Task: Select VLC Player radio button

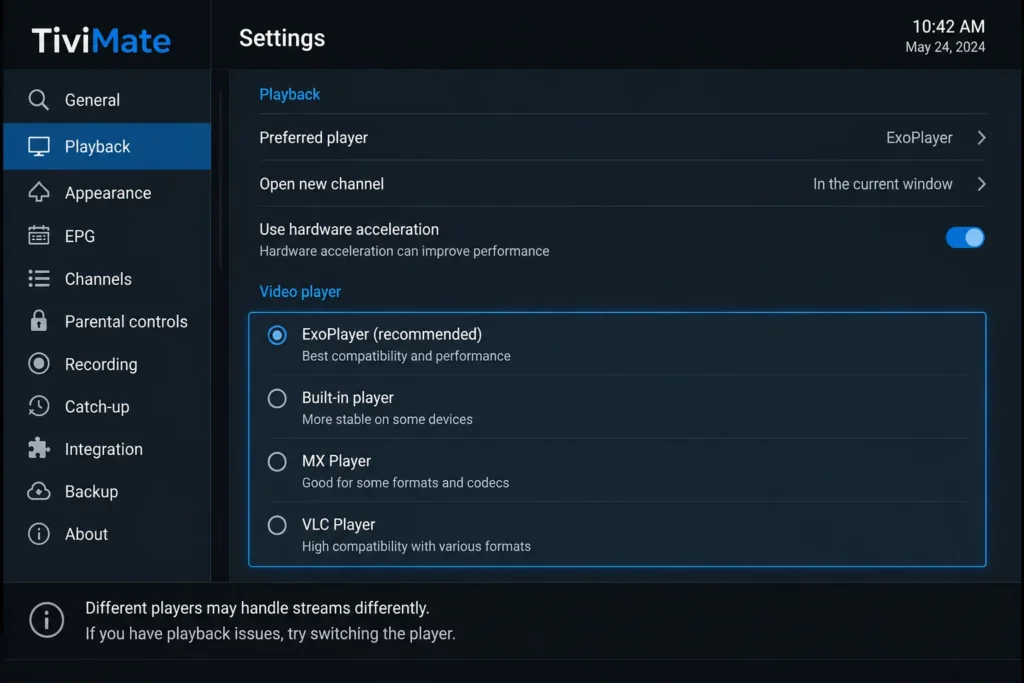Action: click(x=277, y=525)
